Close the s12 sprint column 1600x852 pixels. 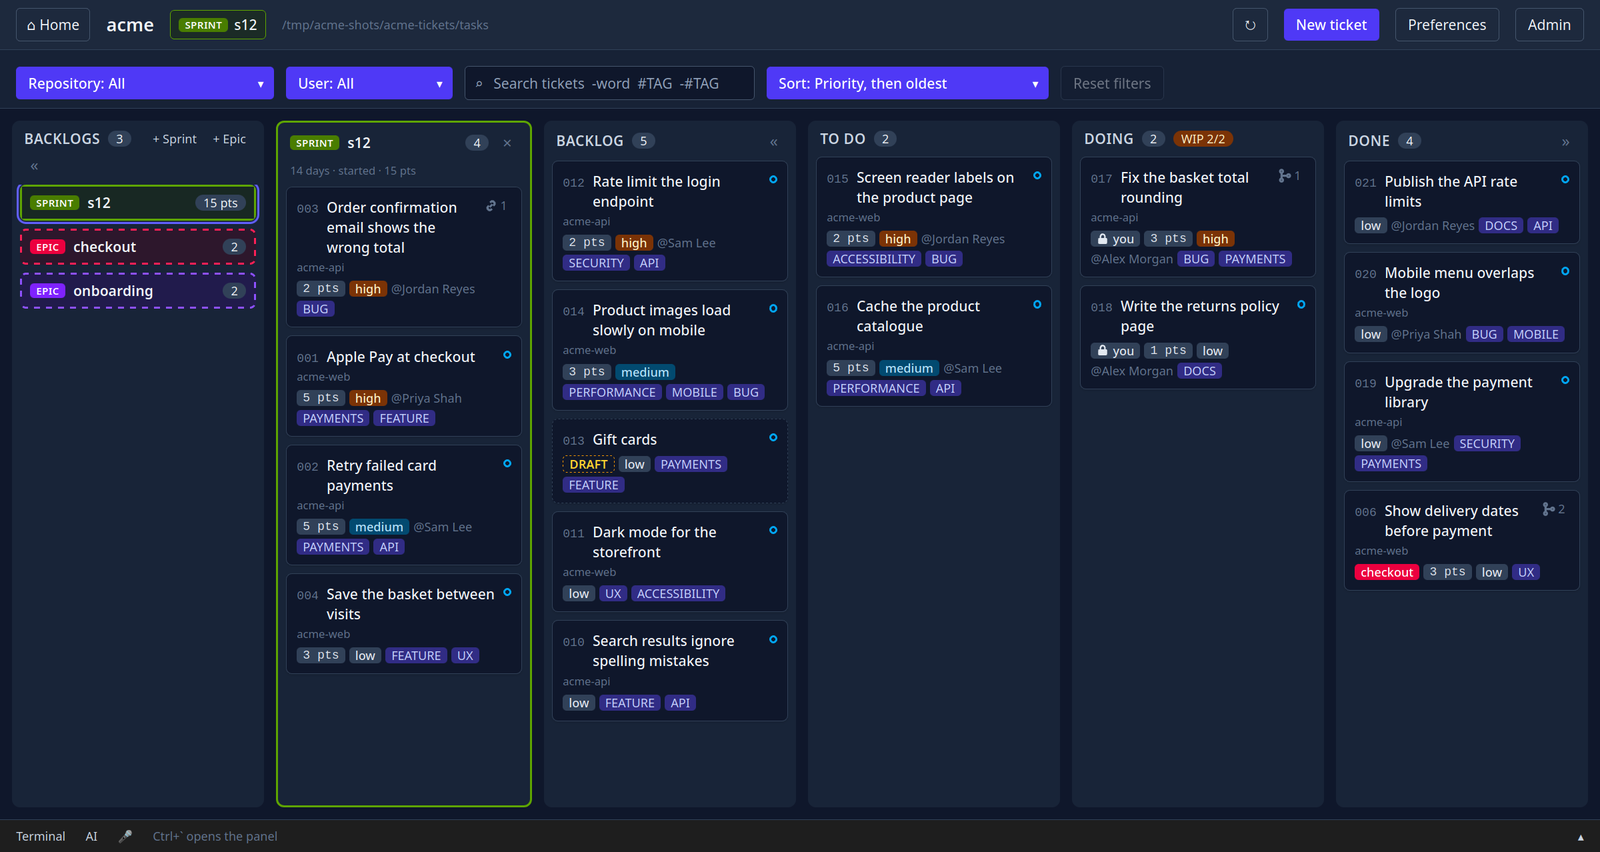coord(507,143)
